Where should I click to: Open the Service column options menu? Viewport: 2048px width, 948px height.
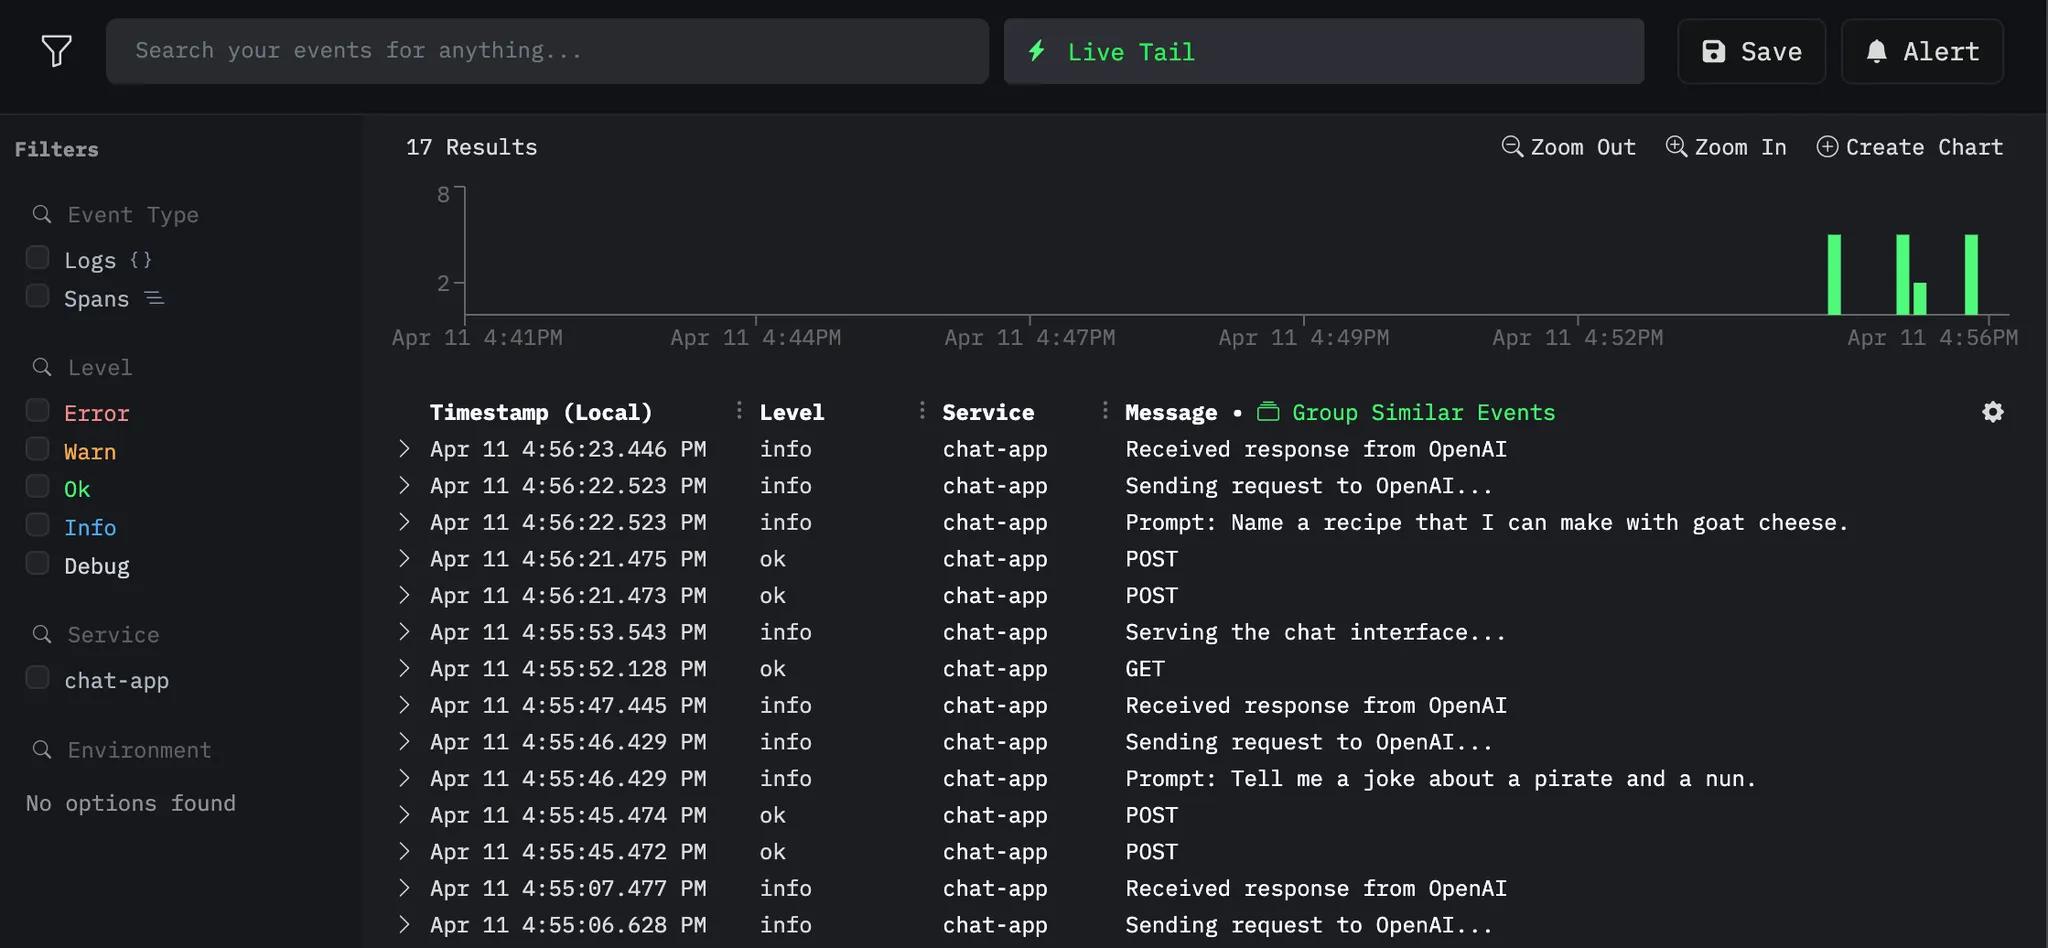coord(921,410)
